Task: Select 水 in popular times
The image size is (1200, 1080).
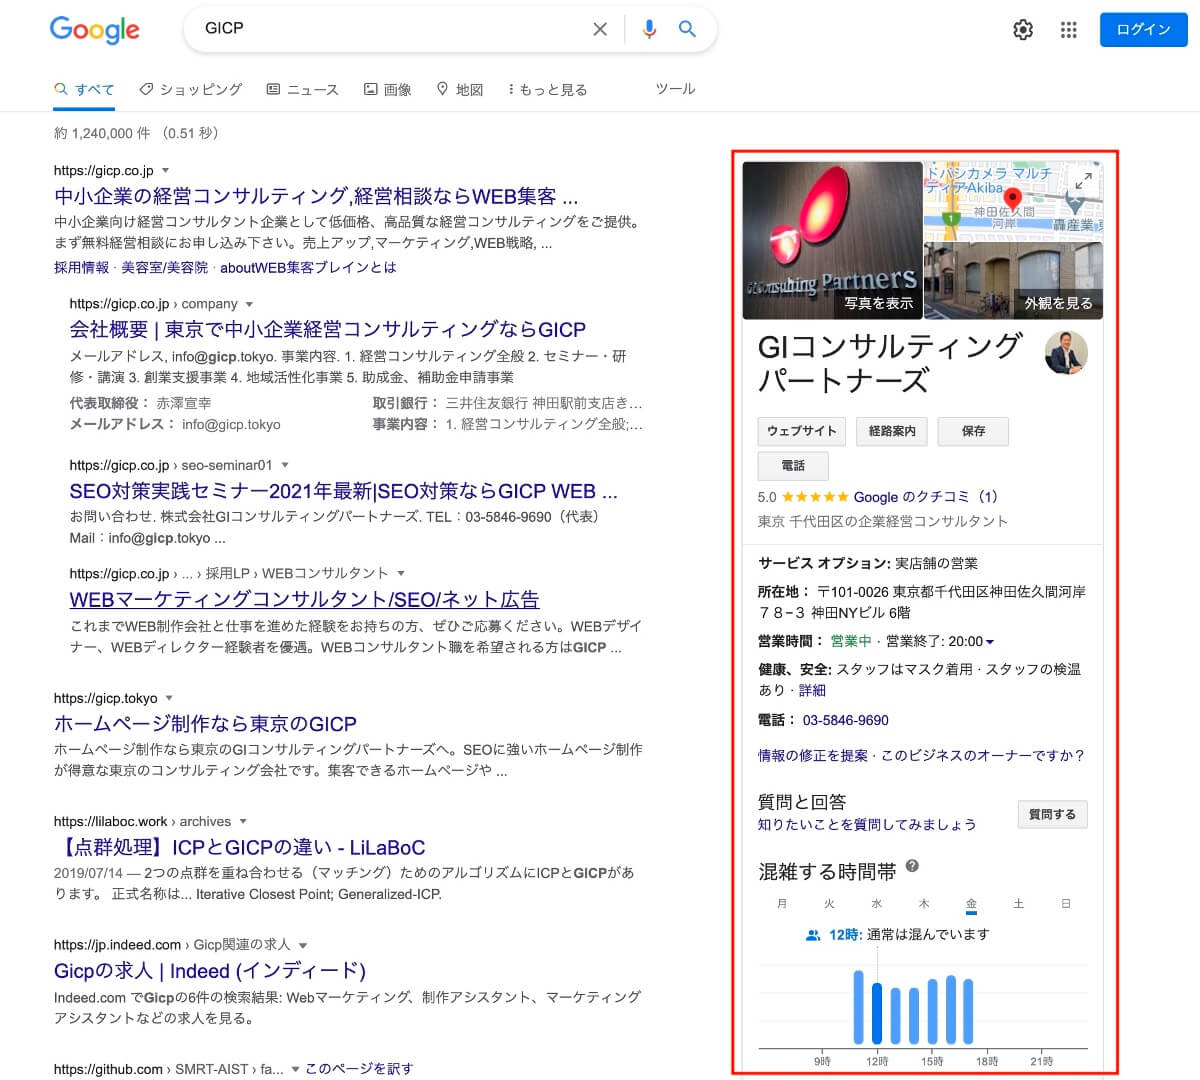Action: 877,904
